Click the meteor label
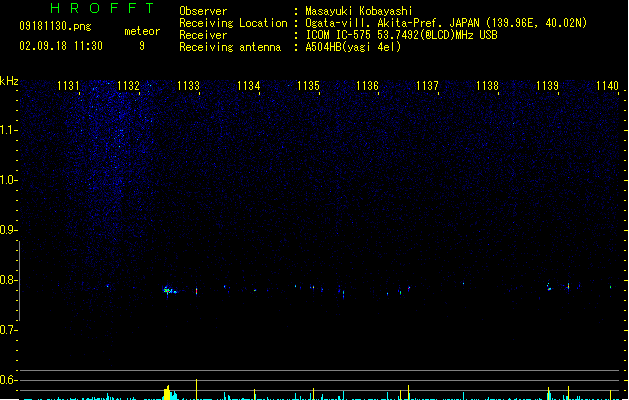Screen dimensions: 629x400 click(x=142, y=31)
